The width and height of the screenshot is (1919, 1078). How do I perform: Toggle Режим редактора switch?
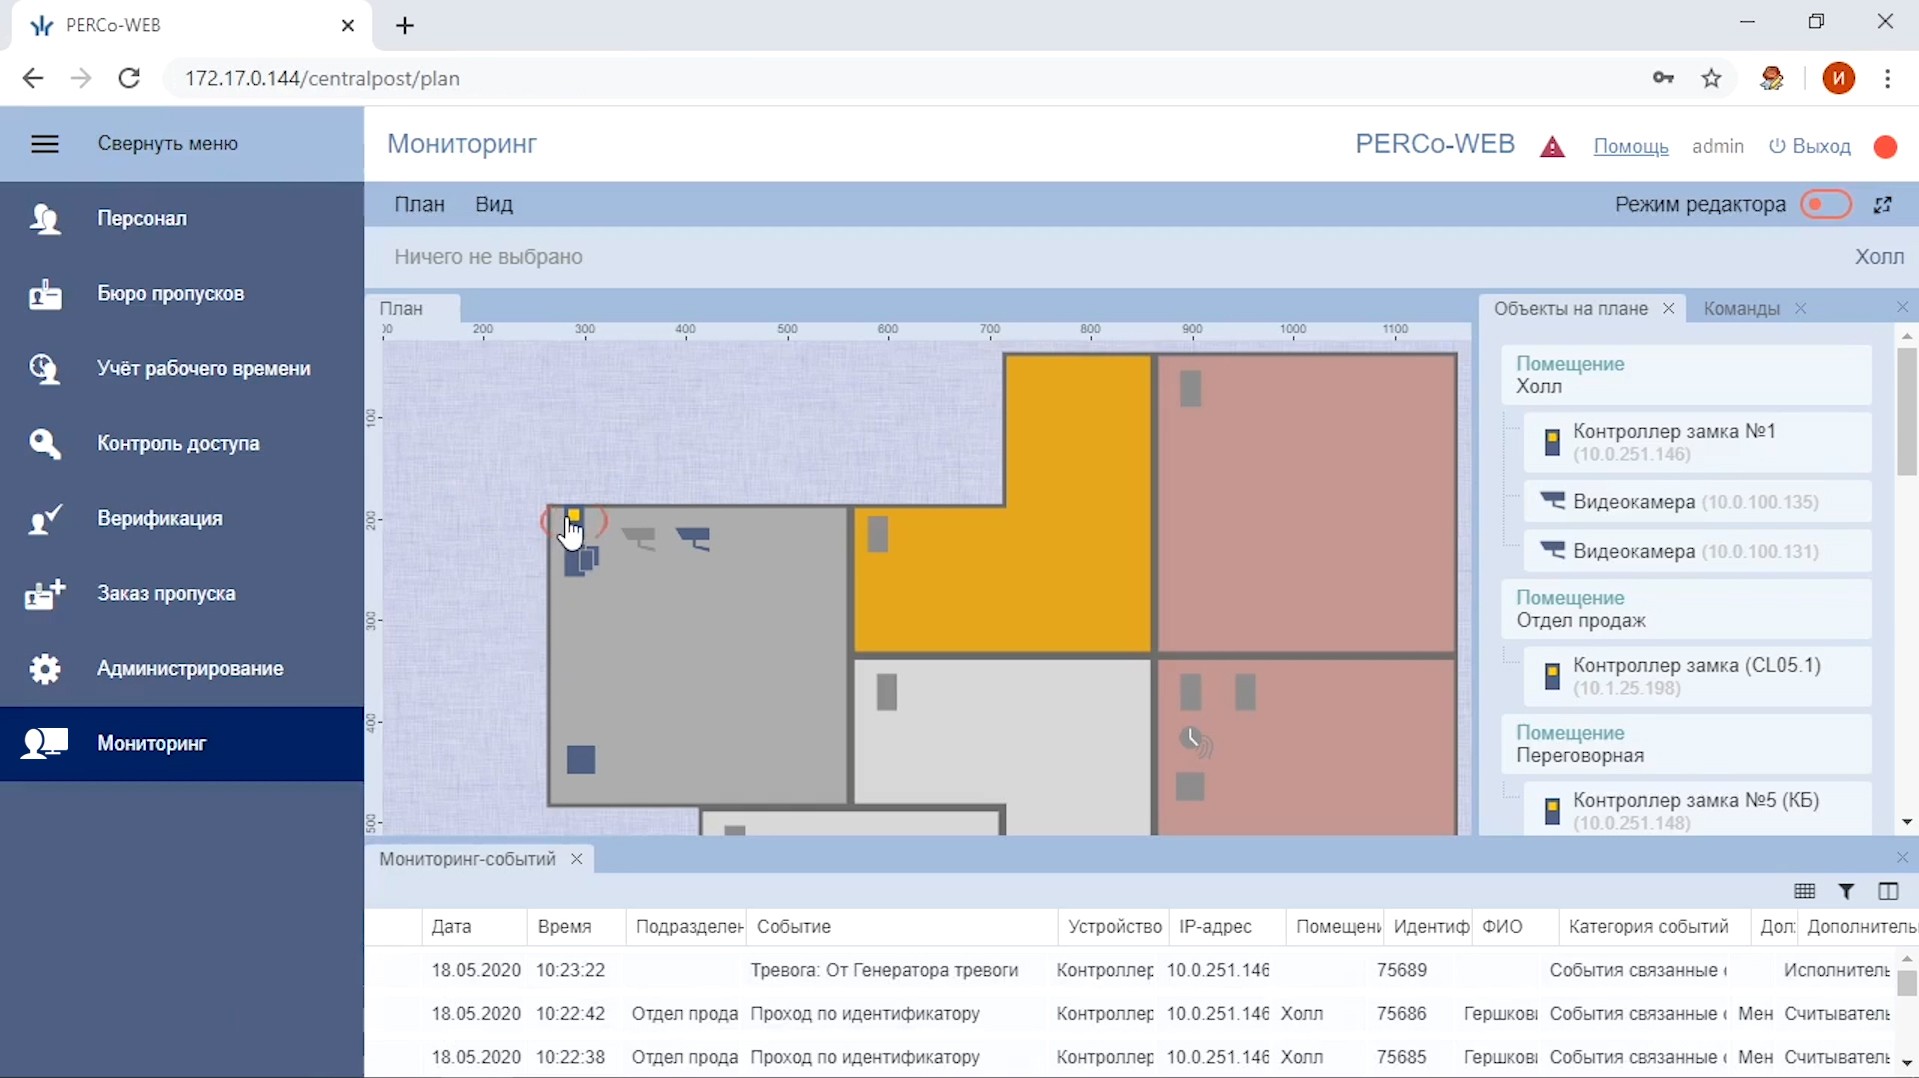click(1826, 204)
